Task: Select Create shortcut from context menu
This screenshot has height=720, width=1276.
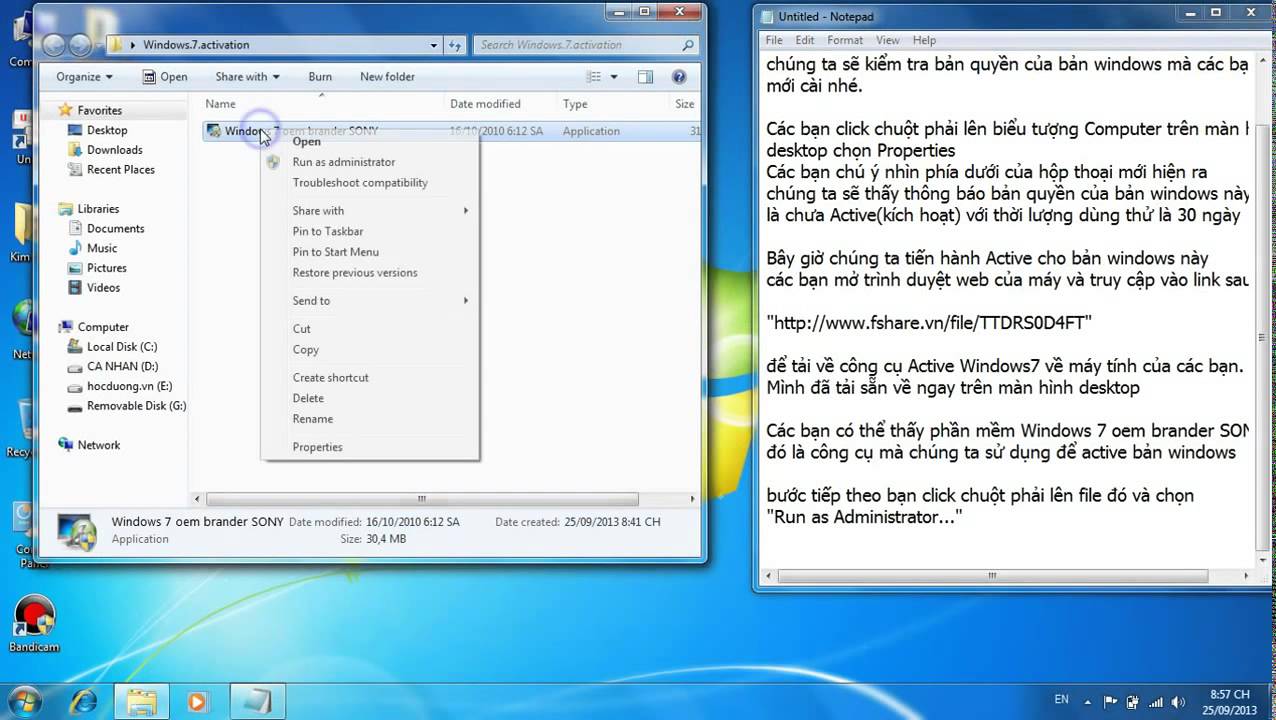Action: tap(330, 378)
